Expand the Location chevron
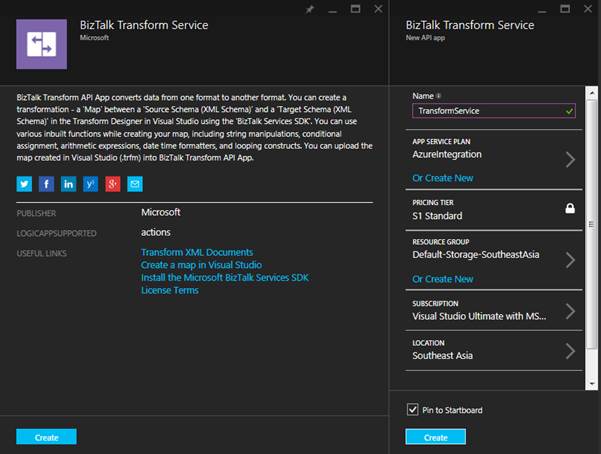Image resolution: width=601 pixels, height=454 pixels. [x=570, y=351]
